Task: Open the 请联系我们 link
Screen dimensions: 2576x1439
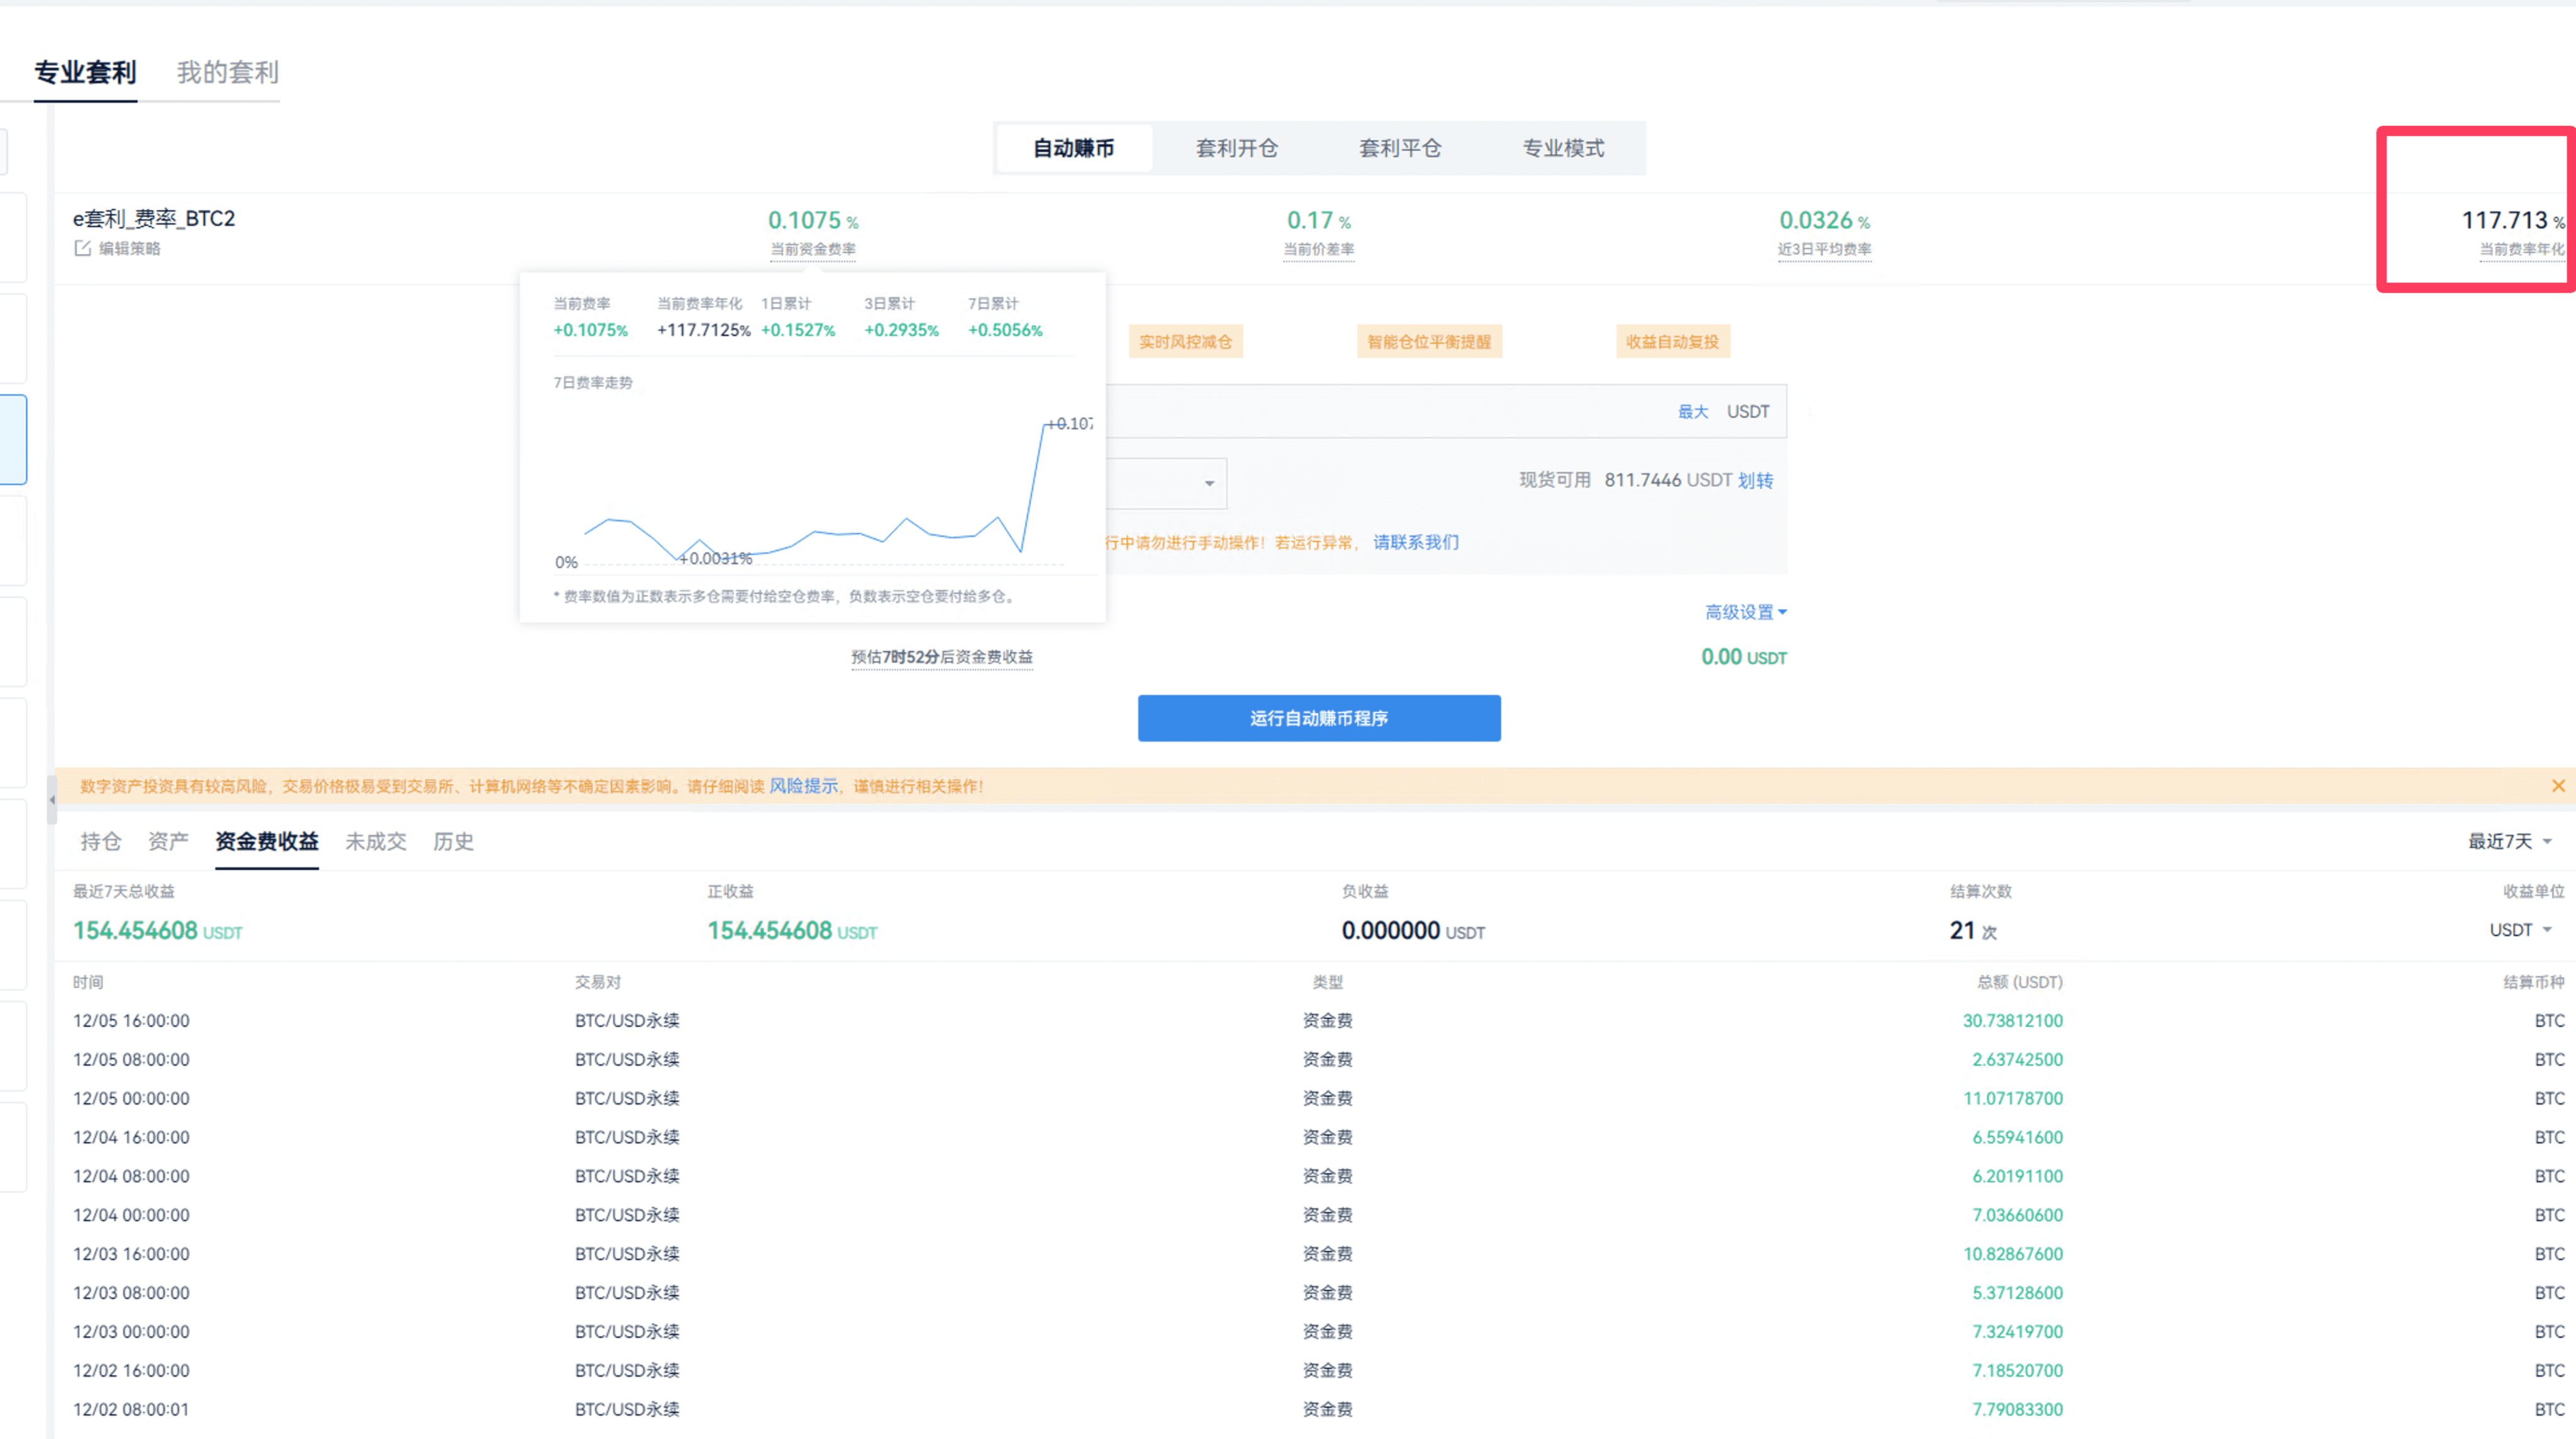Action: point(1416,542)
